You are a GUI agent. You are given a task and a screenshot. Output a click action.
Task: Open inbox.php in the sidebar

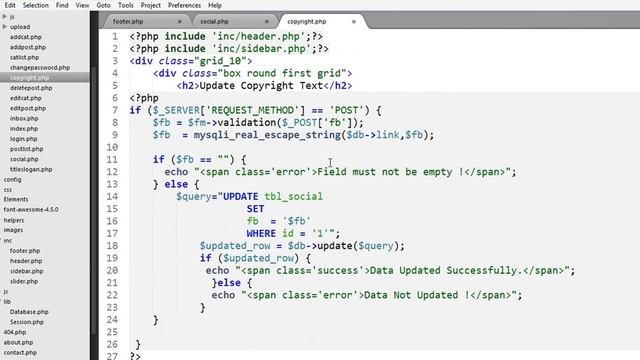coord(24,118)
